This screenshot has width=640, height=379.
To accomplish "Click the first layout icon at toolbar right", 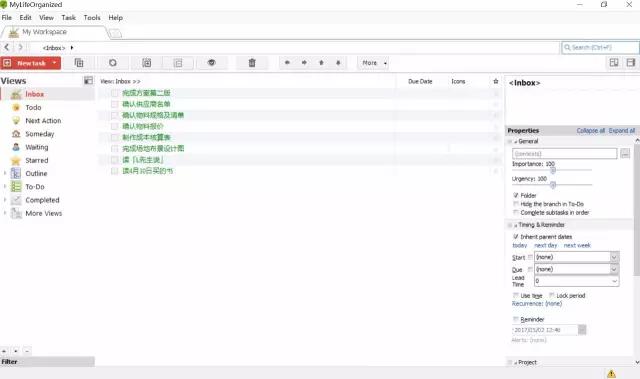I will [x=614, y=62].
